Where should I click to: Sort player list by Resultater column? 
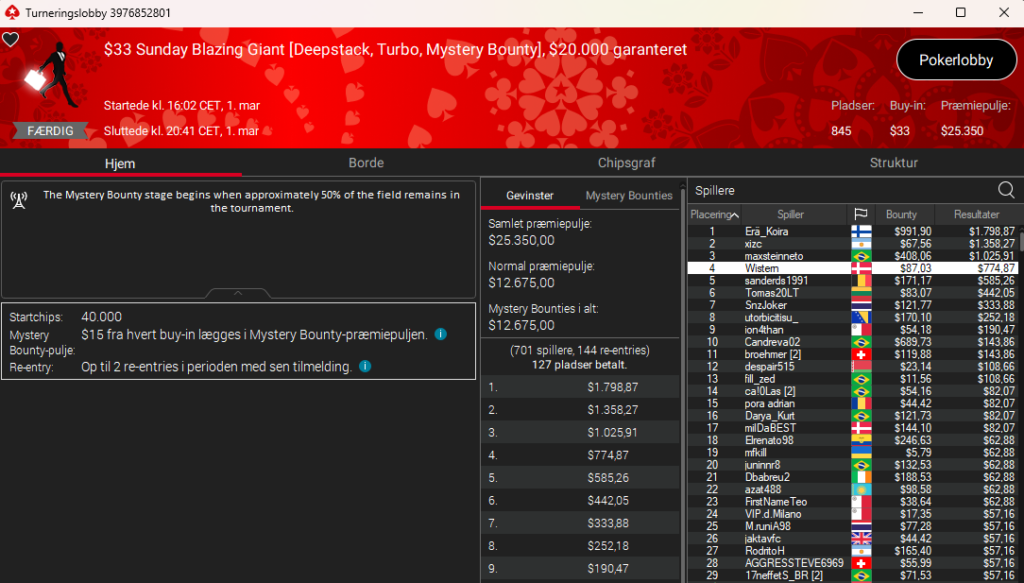tap(976, 215)
